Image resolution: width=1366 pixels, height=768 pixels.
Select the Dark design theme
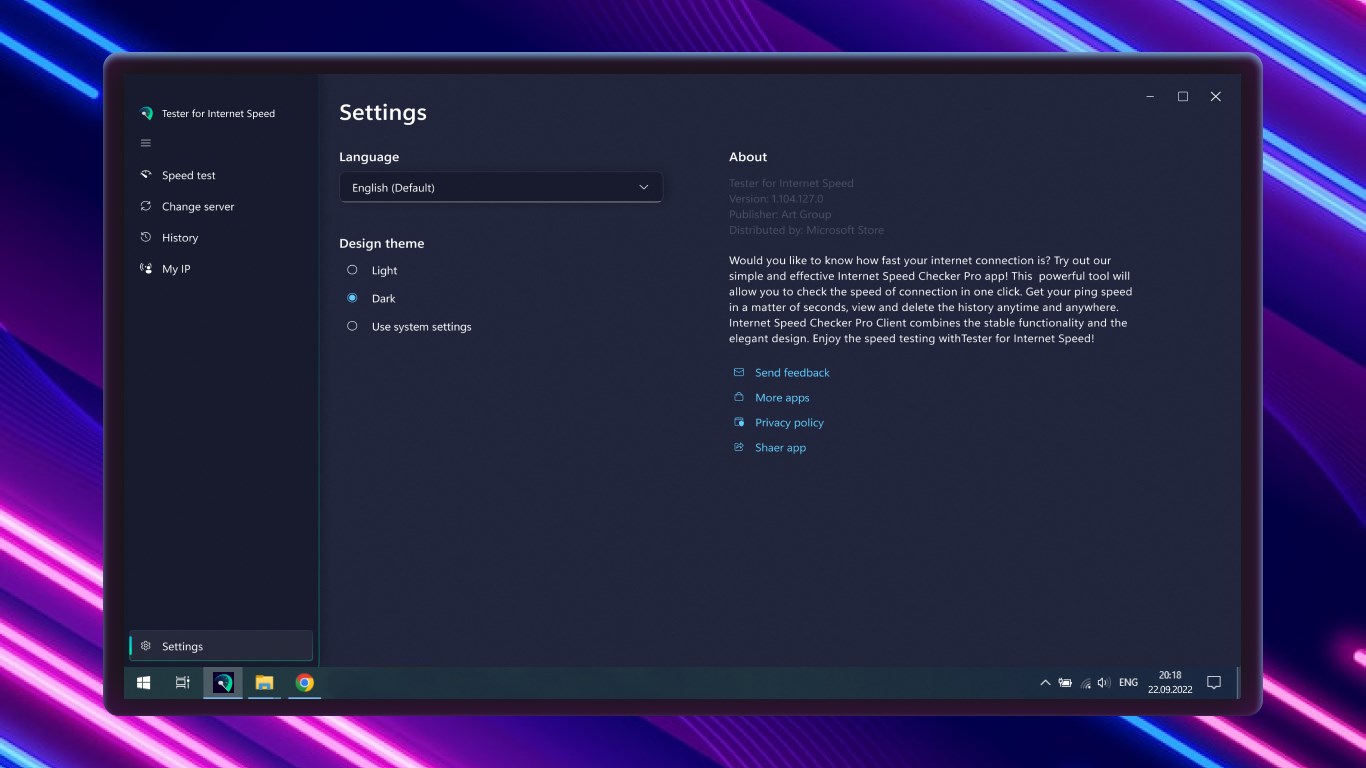pyautogui.click(x=352, y=298)
